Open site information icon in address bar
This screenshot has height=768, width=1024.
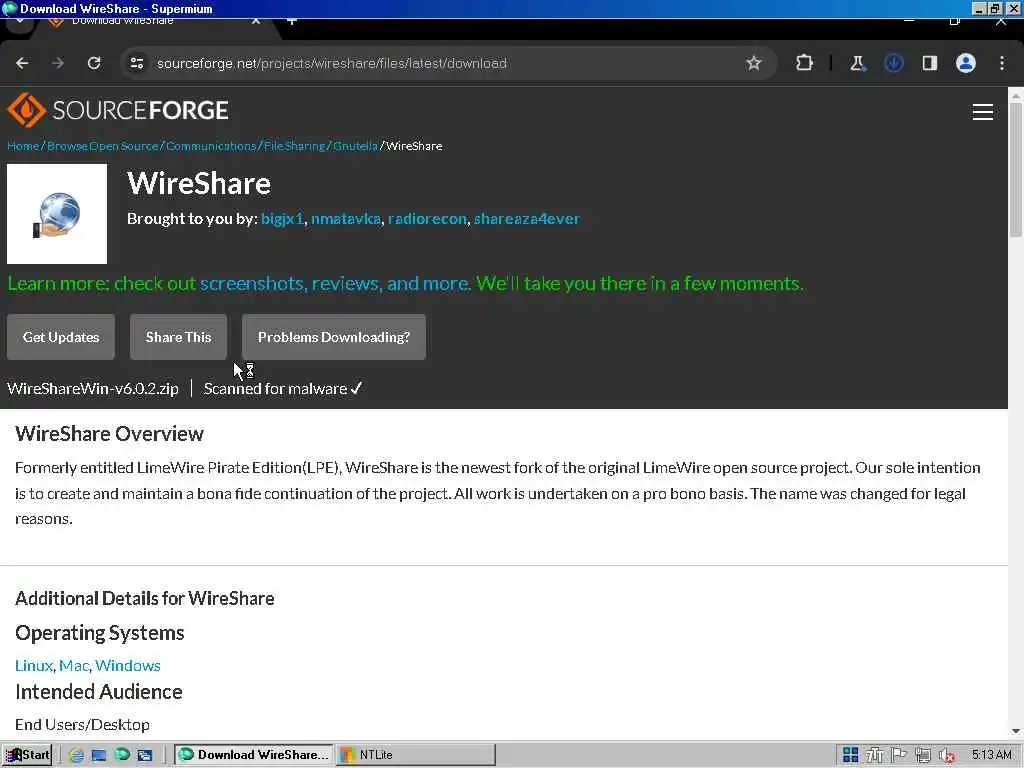(137, 63)
